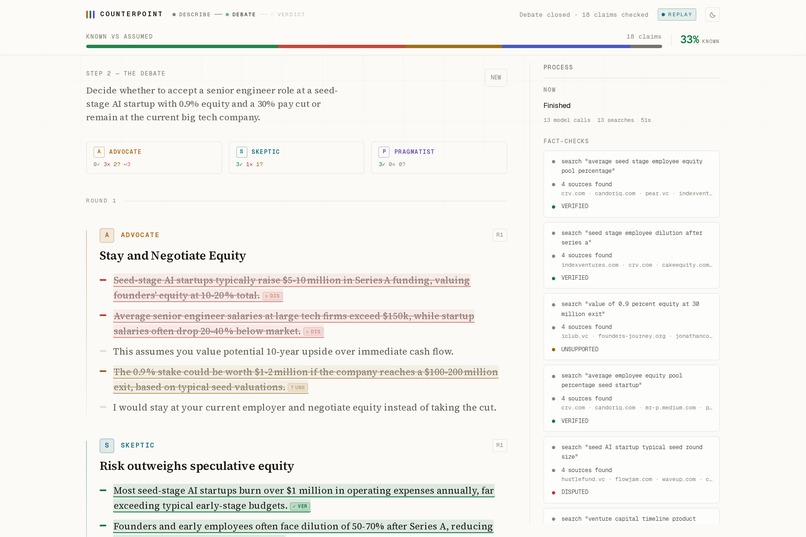Click 'Debate closed · 18 claims checked' status
Image resolution: width=806 pixels, height=537 pixels.
(583, 15)
